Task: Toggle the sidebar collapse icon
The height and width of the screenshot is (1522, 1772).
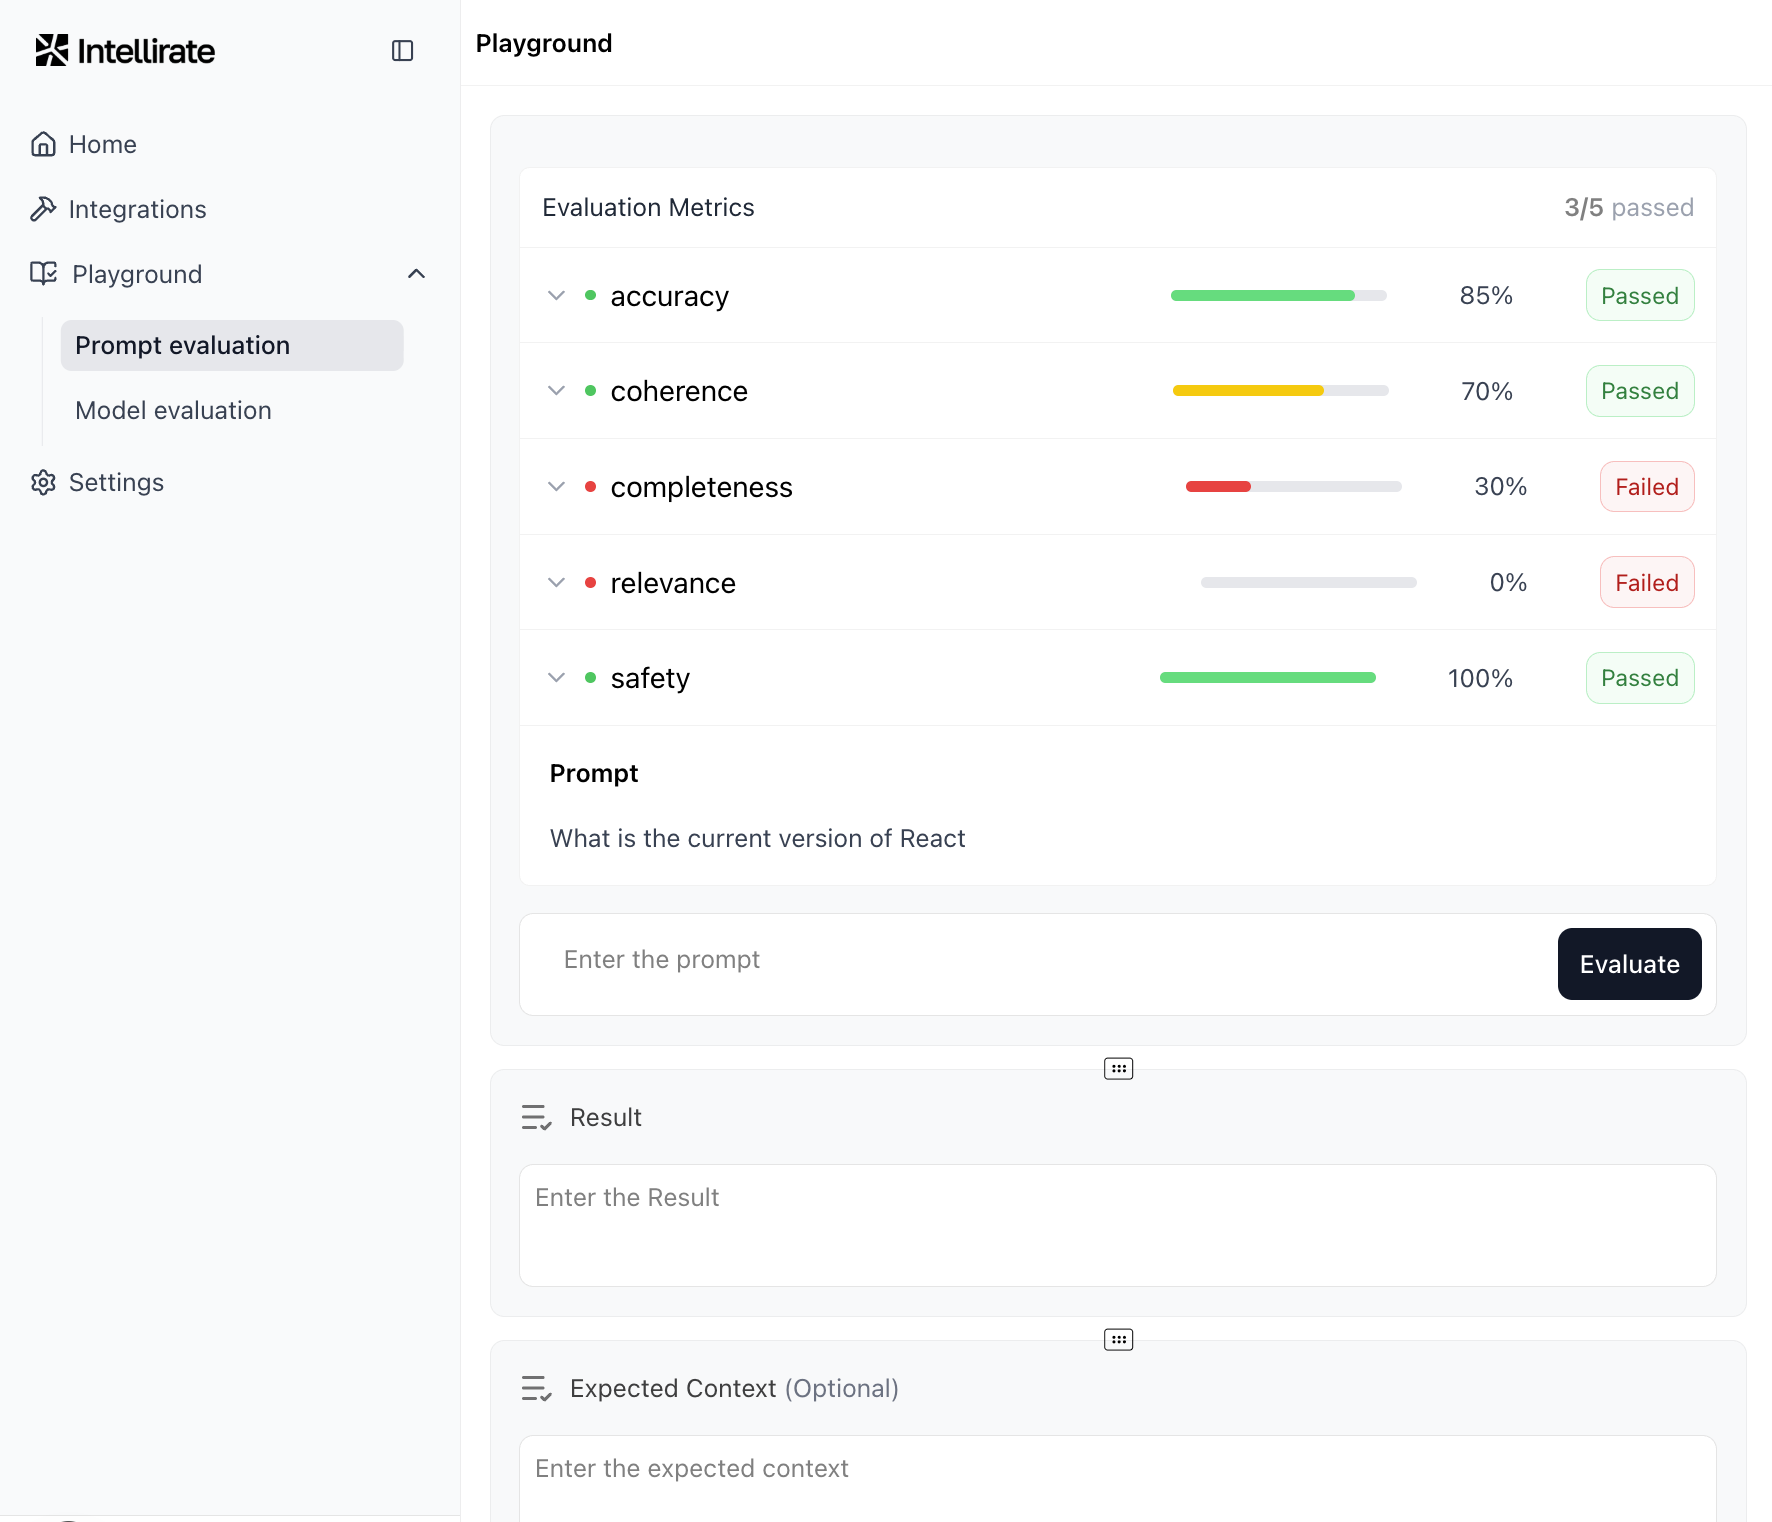Action: (x=403, y=50)
